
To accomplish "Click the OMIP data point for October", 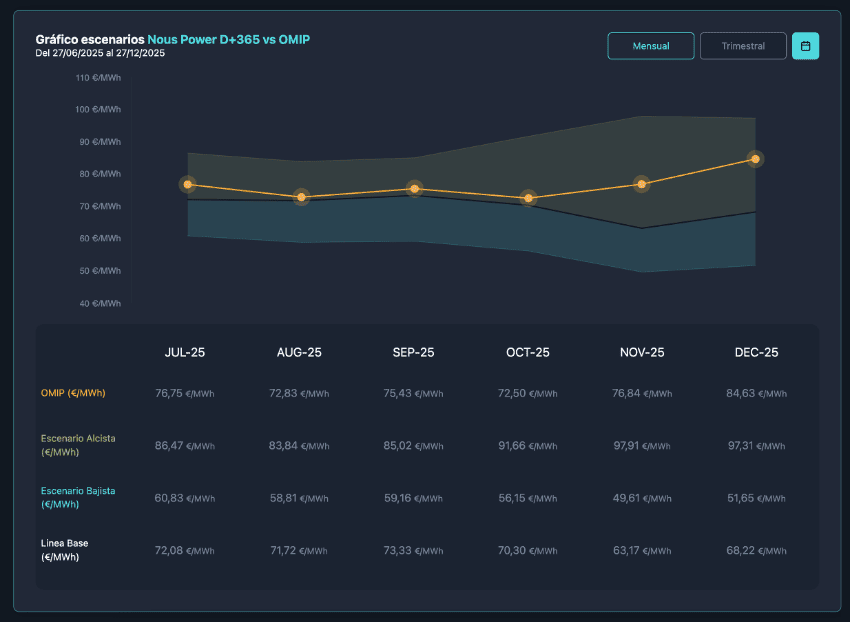I will pyautogui.click(x=528, y=198).
